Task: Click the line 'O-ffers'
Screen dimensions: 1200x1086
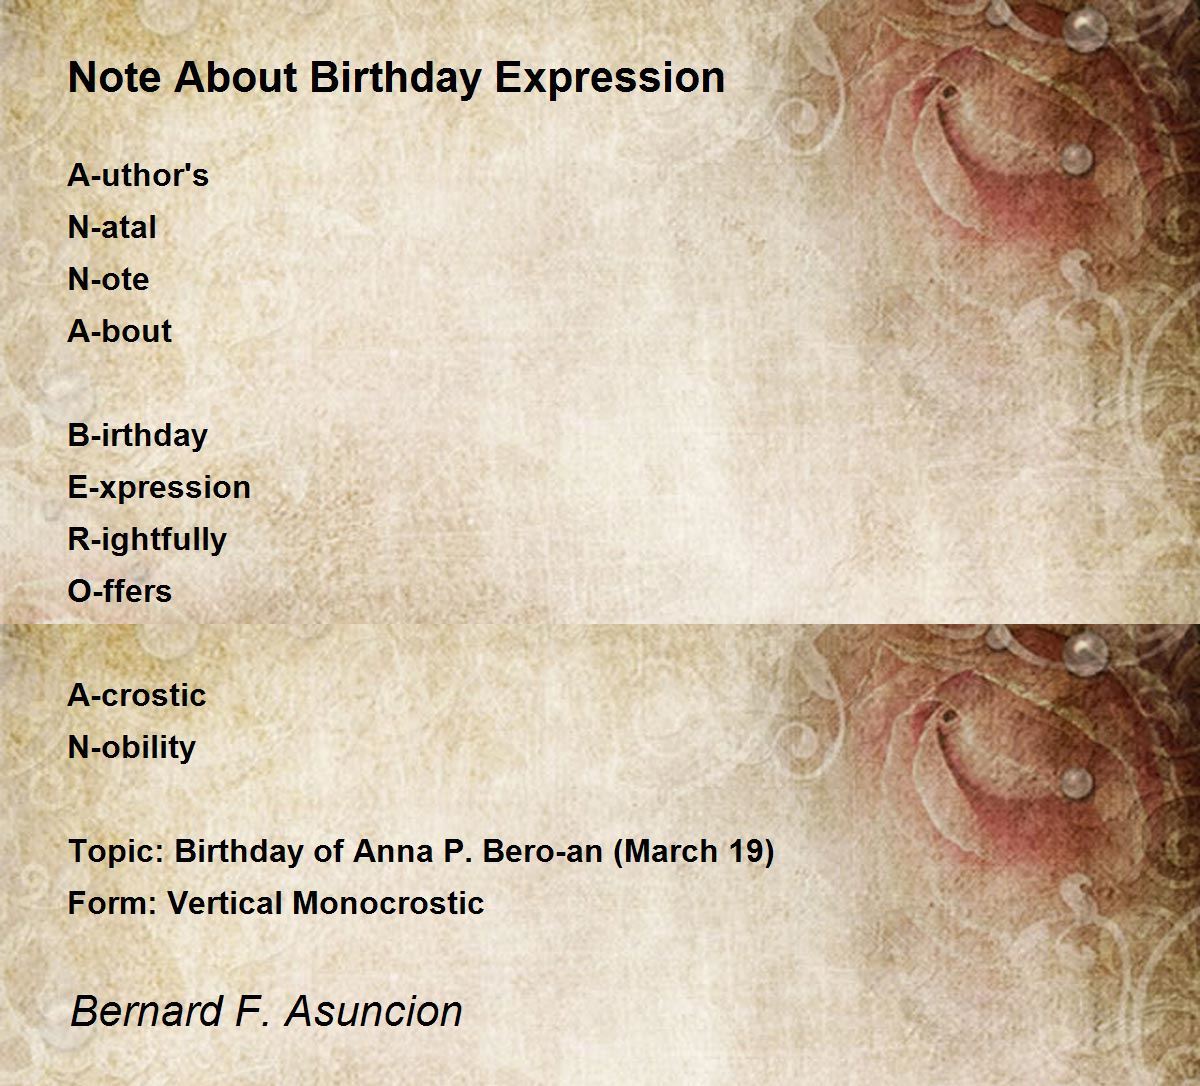Action: pos(119,591)
